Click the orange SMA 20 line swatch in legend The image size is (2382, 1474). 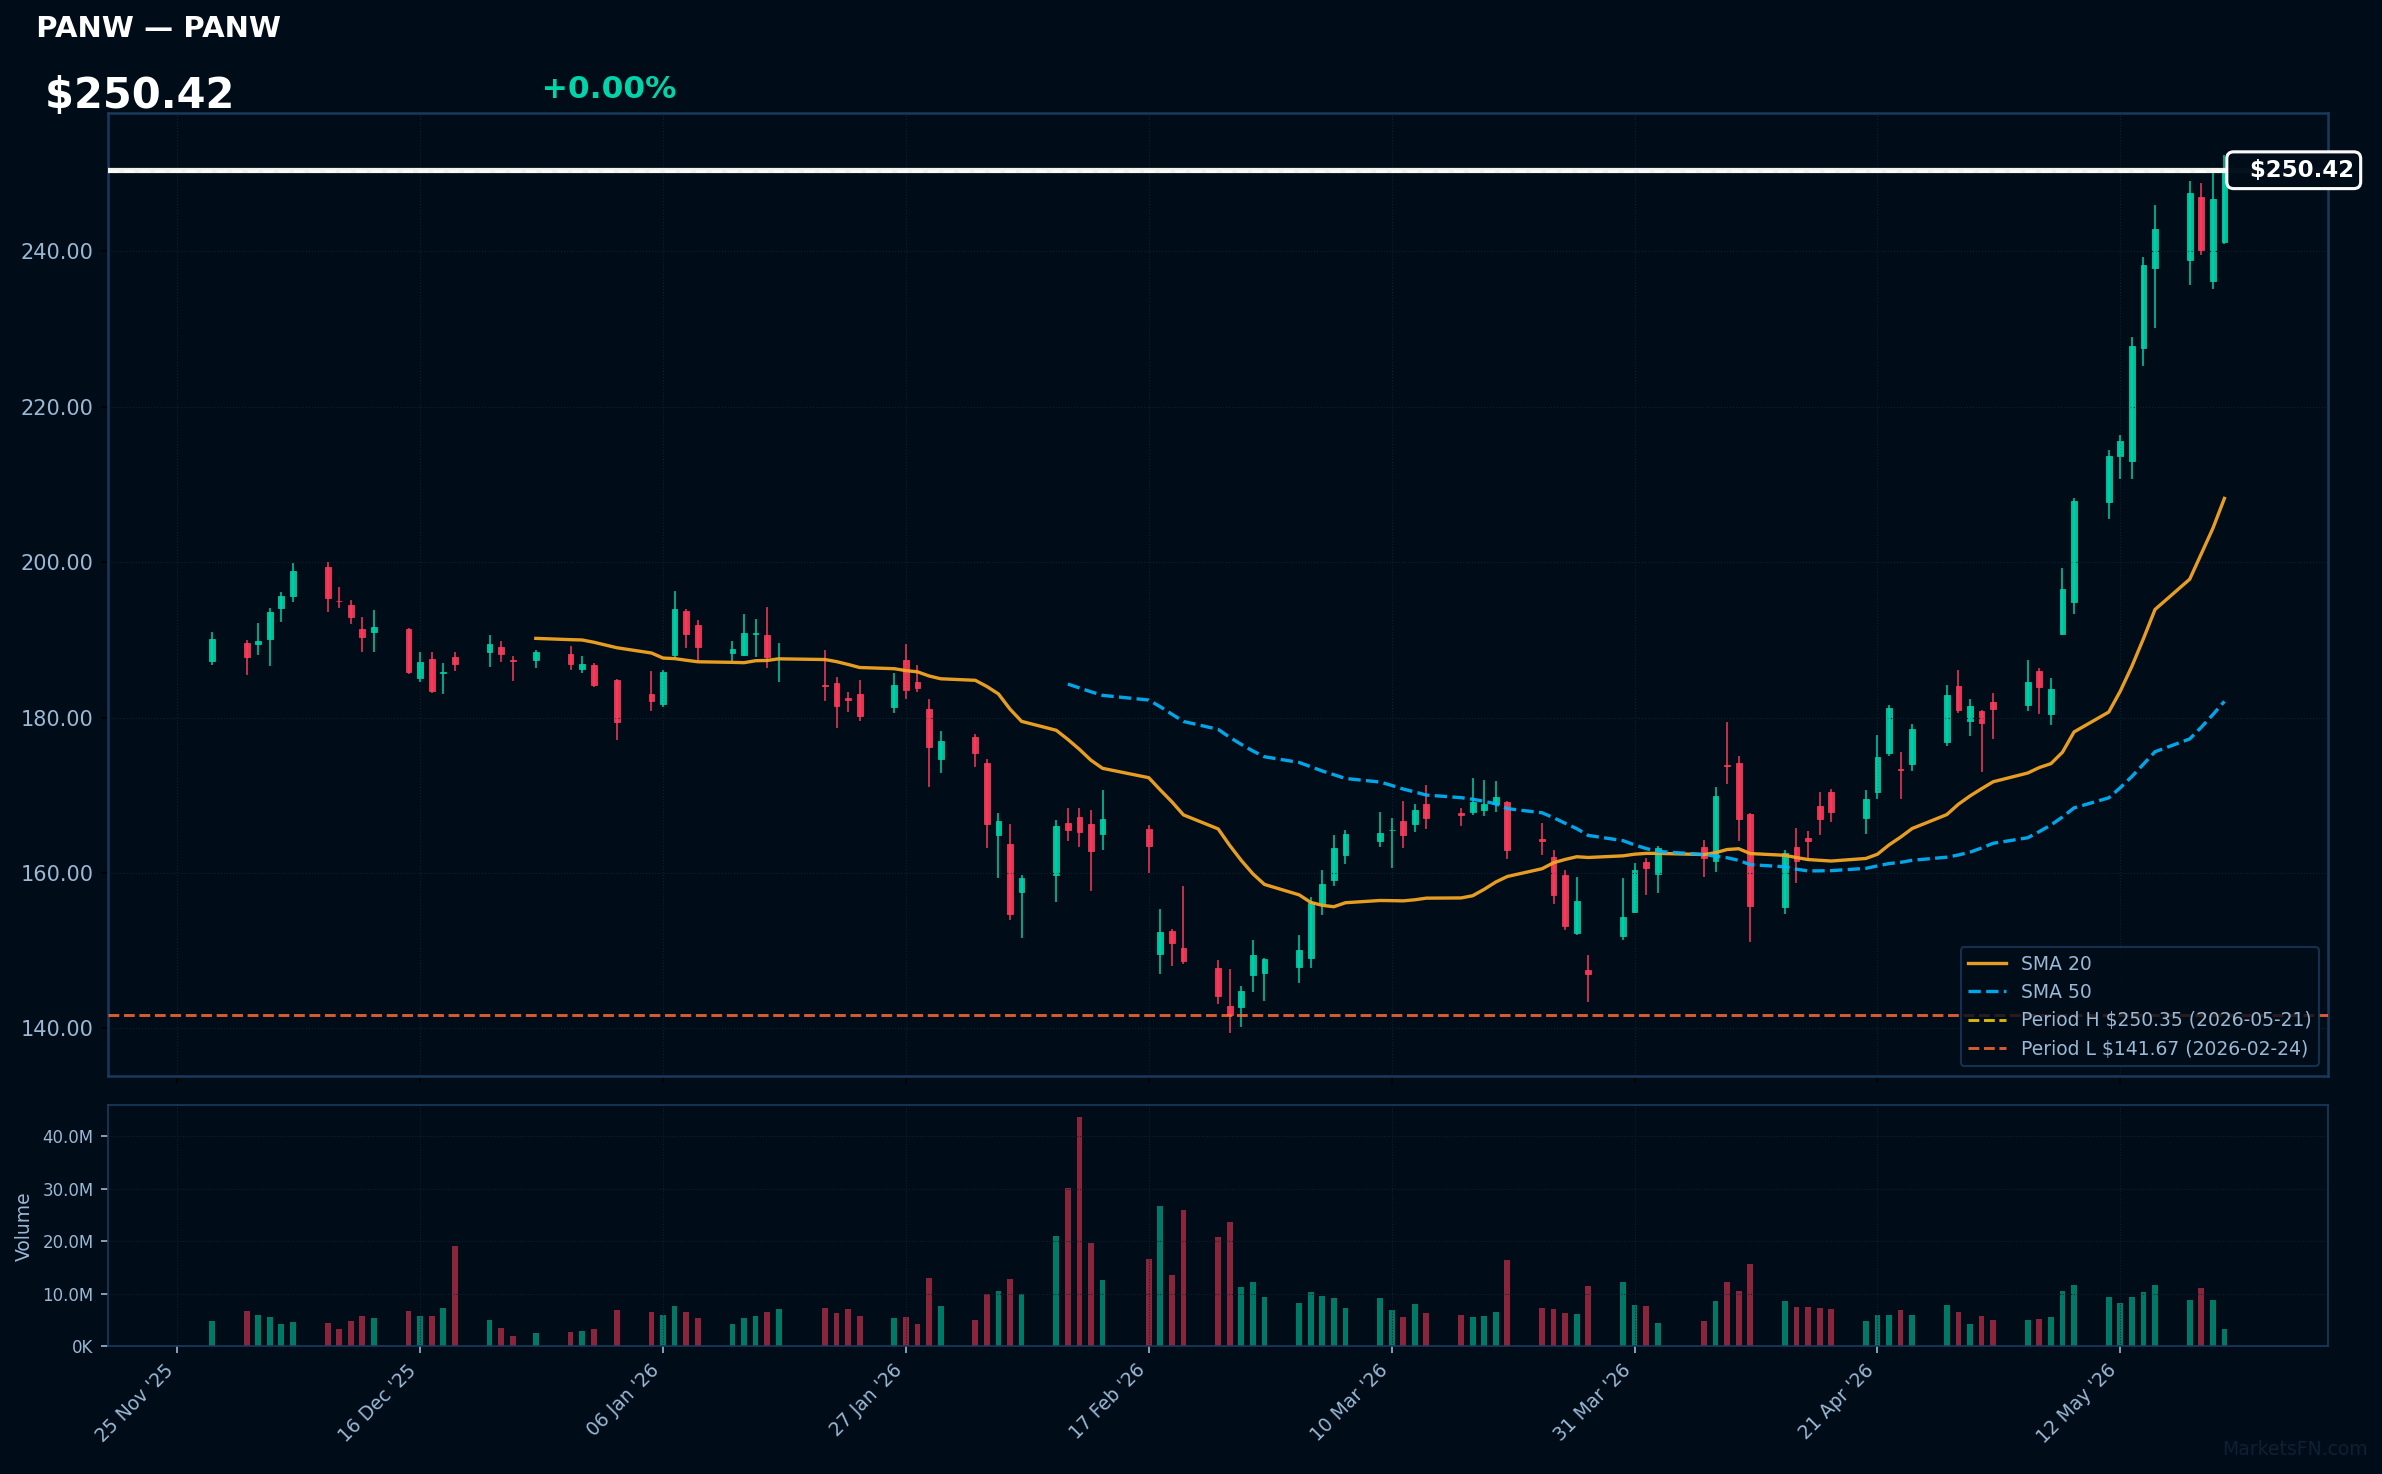click(x=1987, y=964)
